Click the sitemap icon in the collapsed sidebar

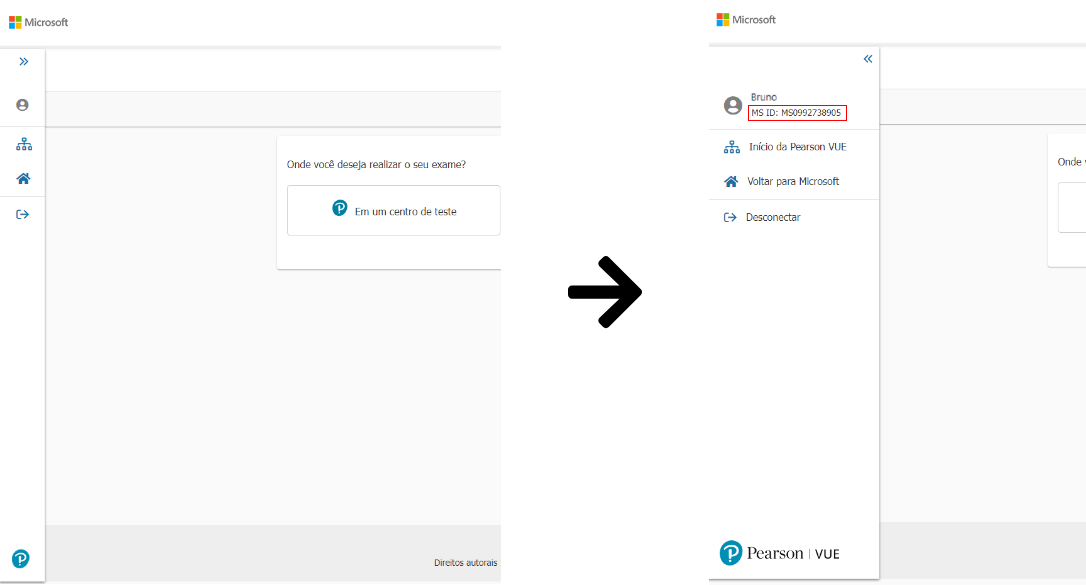[24, 144]
